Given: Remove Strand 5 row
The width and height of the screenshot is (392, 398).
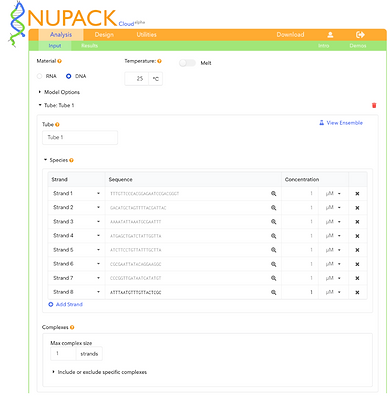Looking at the screenshot, I should tap(357, 250).
